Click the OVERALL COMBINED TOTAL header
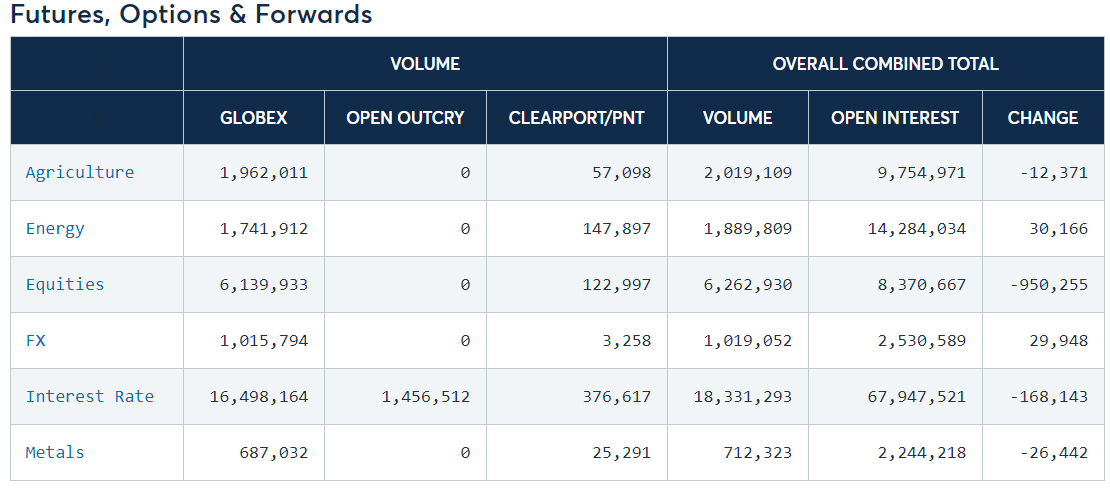1110x488 pixels. pyautogui.click(x=886, y=64)
